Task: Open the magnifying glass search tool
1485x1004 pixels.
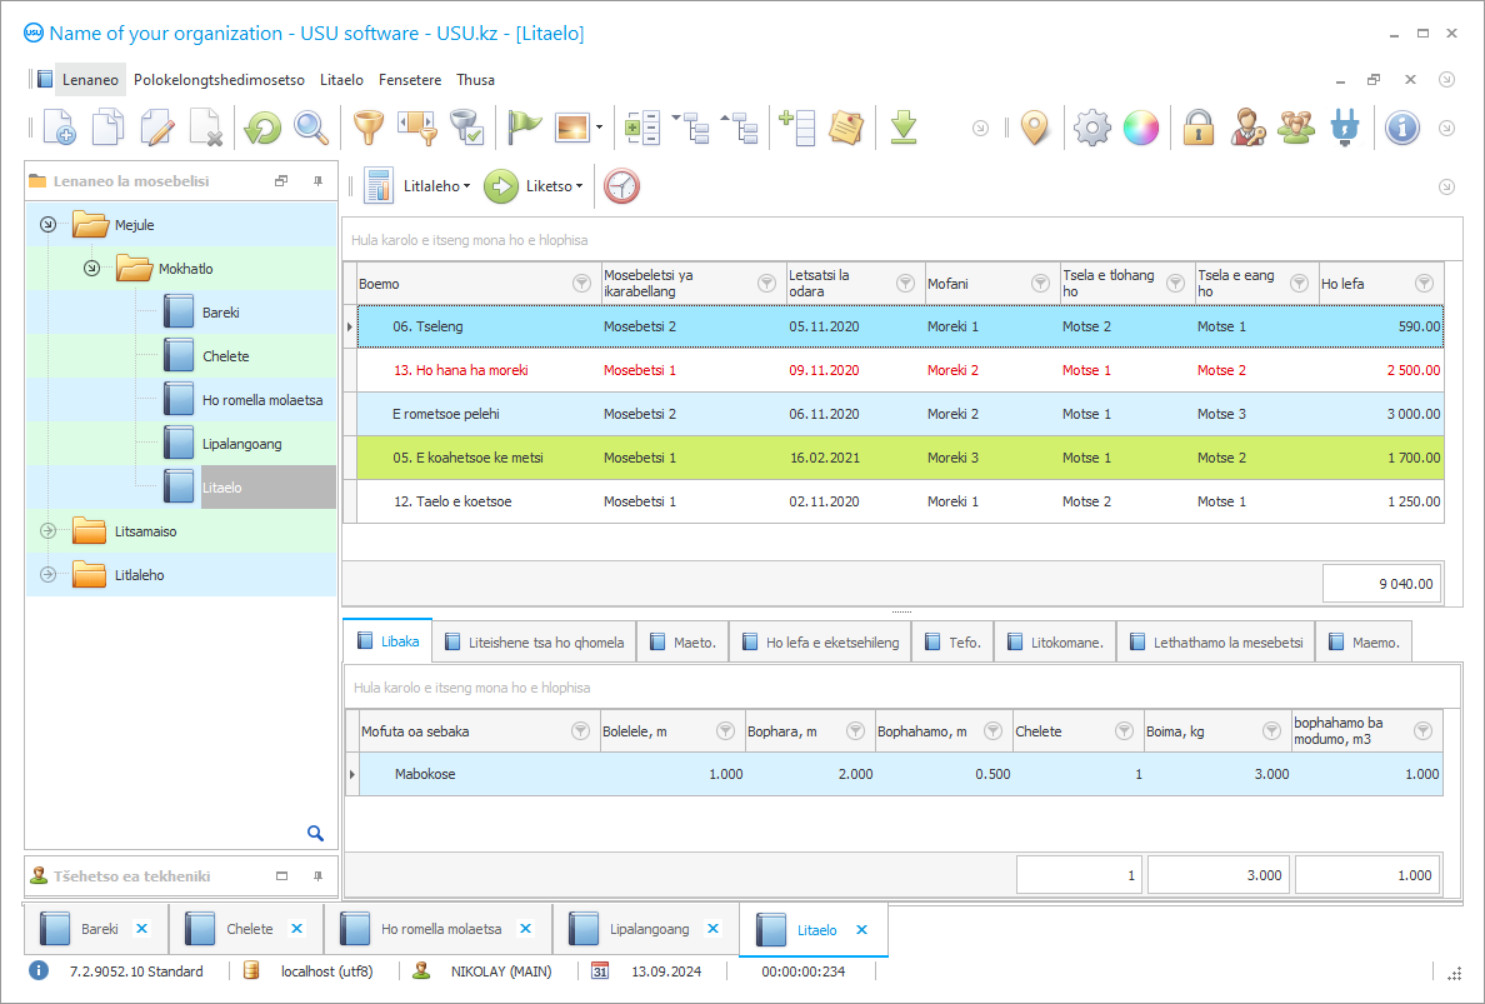Action: [x=311, y=128]
